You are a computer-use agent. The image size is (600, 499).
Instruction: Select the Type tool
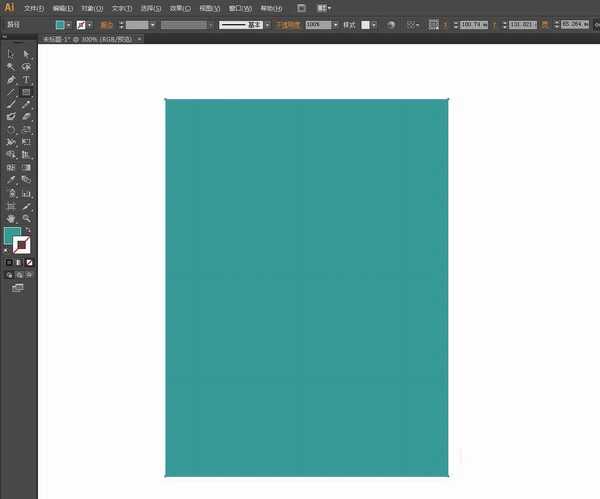pos(27,80)
